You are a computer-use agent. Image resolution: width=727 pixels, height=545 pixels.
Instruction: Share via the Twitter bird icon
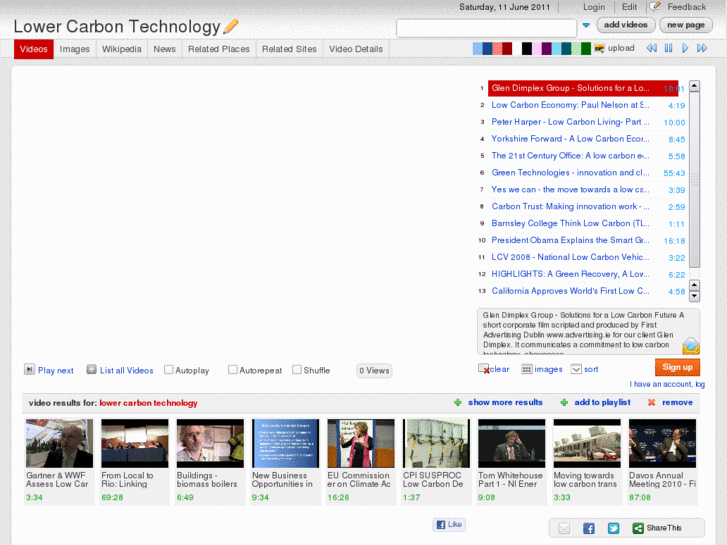pos(613,528)
